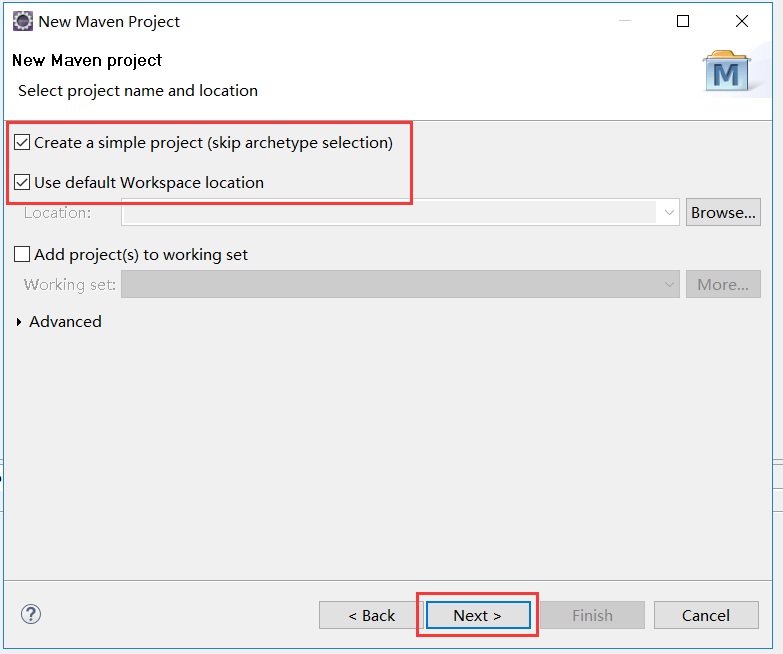Minimize the New Maven Project window
The height and width of the screenshot is (654, 783).
pos(624,21)
